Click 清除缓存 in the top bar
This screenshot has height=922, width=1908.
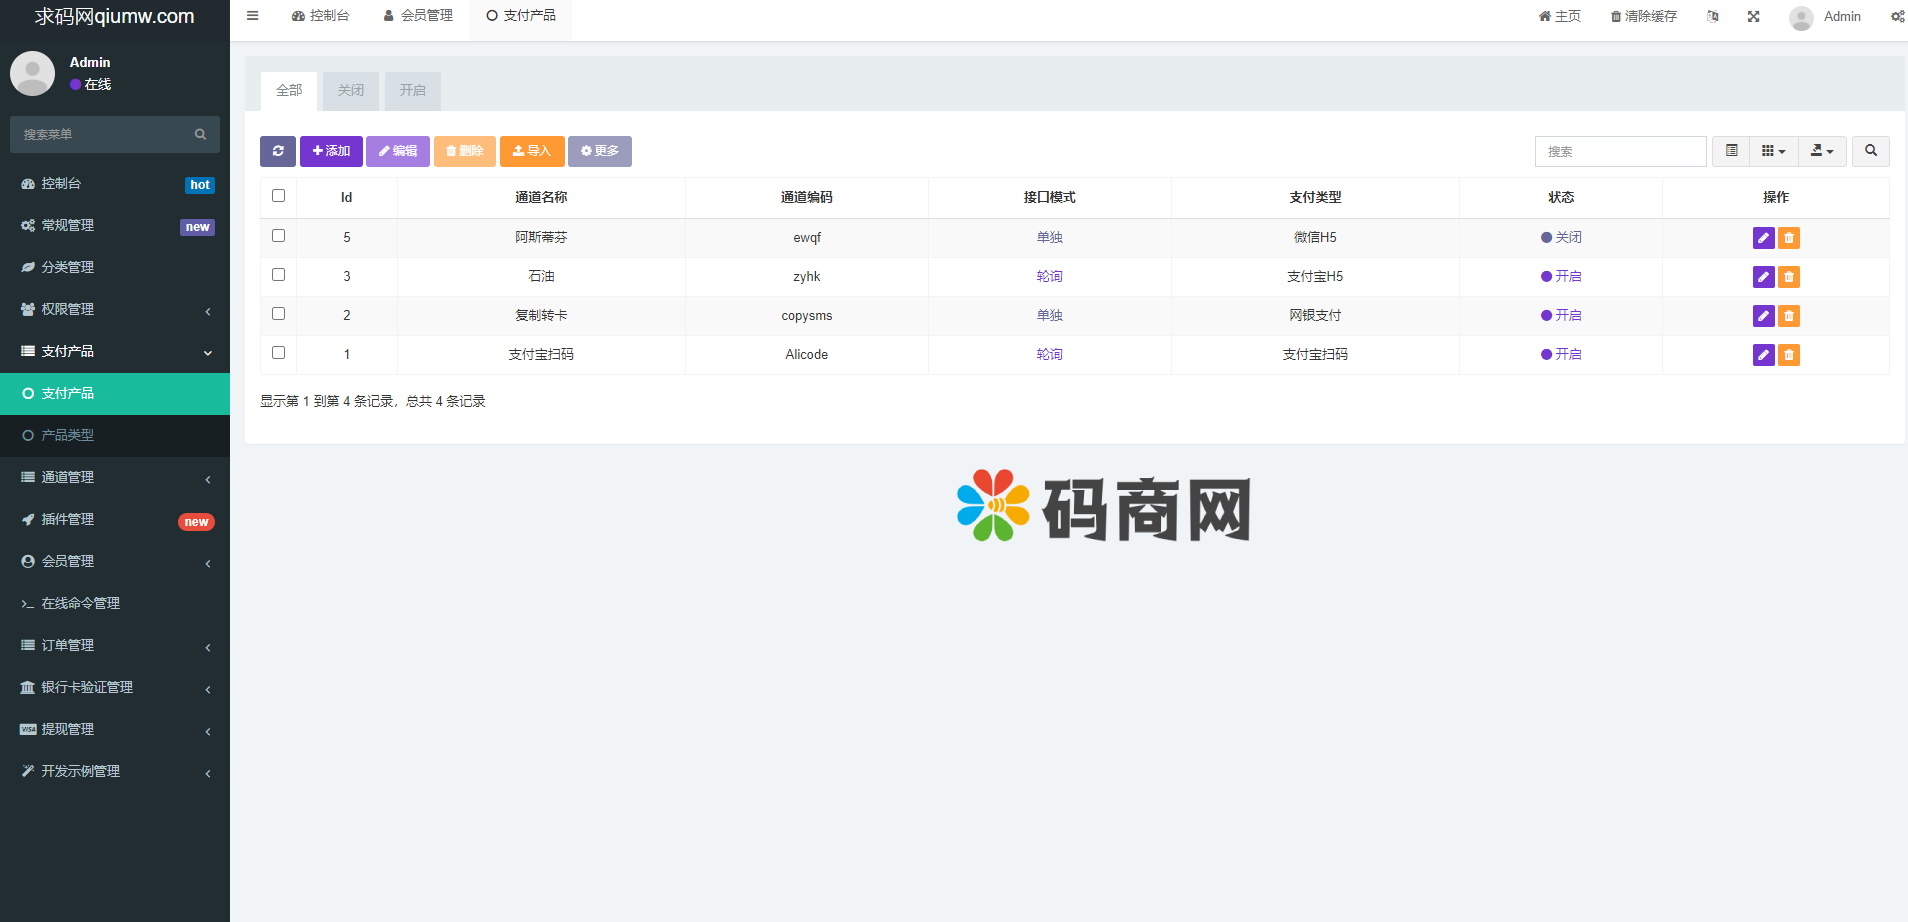click(1643, 17)
